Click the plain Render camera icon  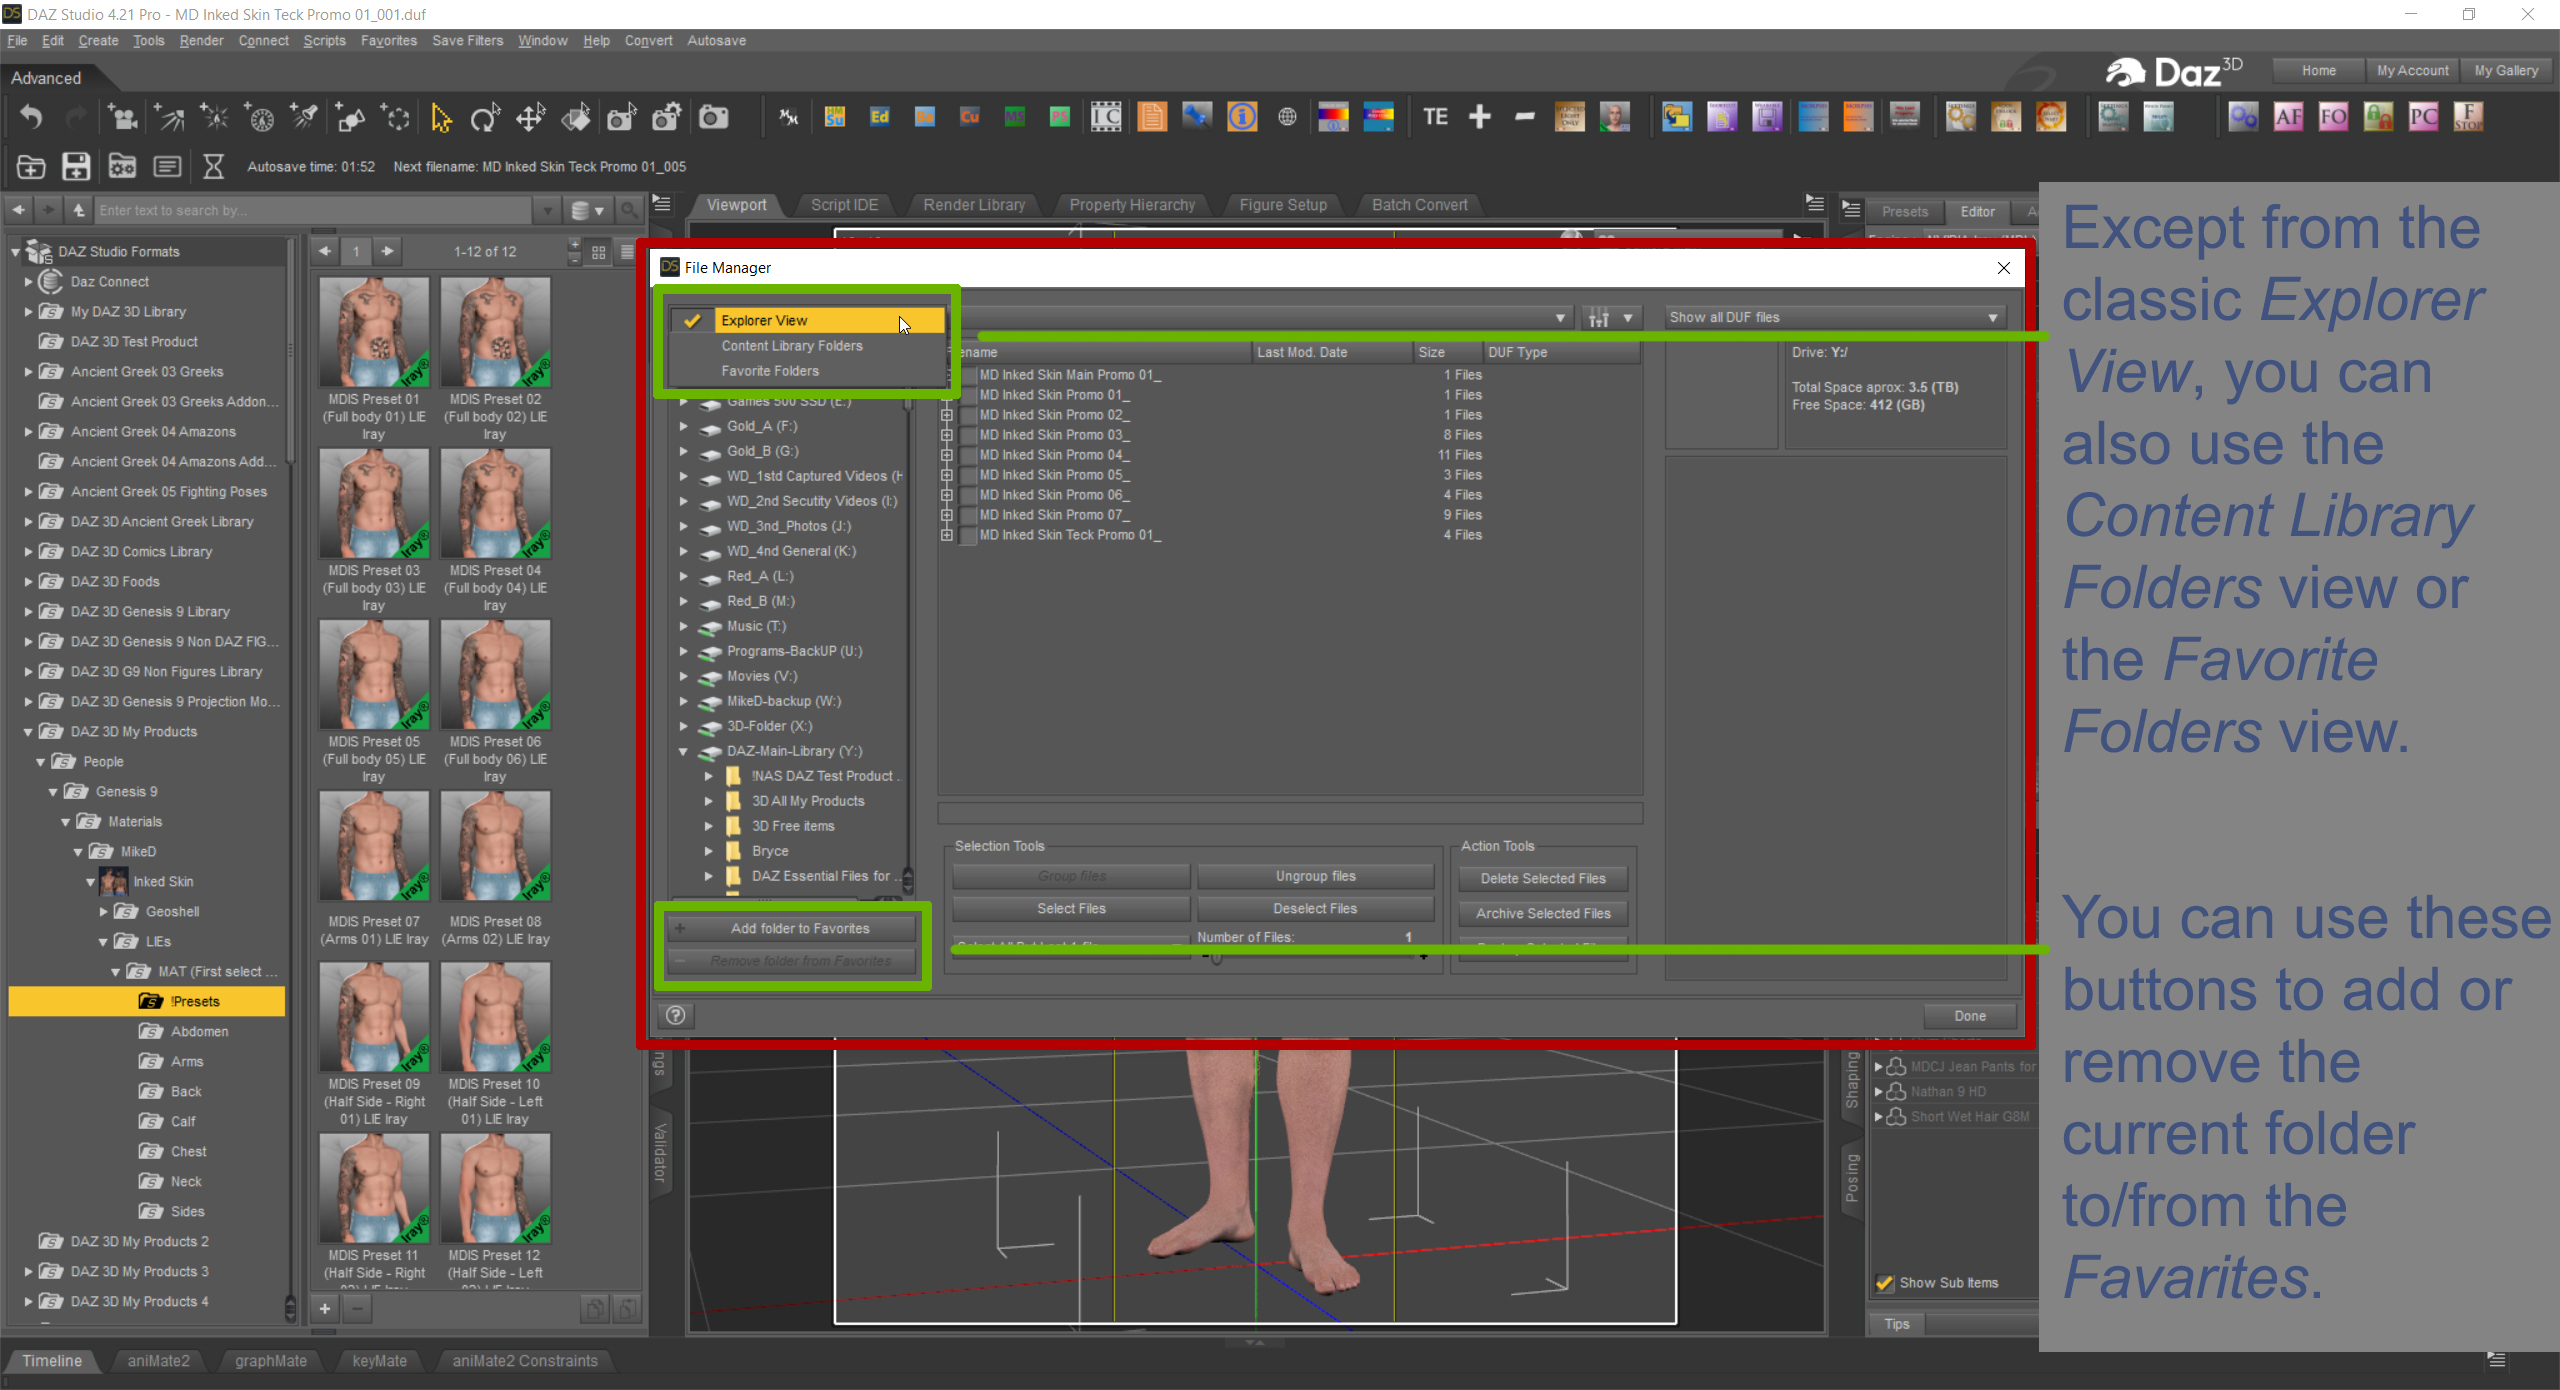click(x=713, y=118)
